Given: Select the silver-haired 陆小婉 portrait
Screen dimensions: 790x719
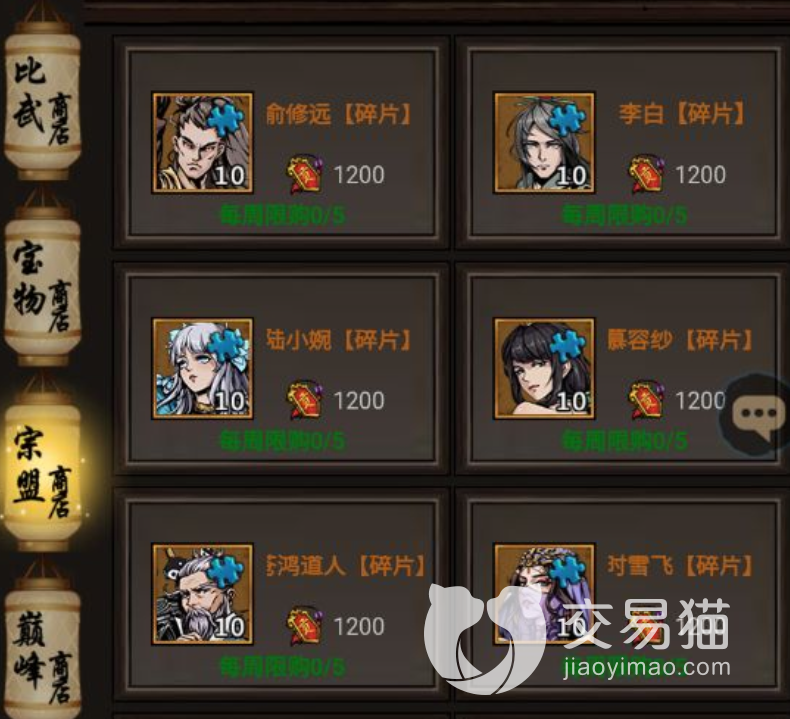Looking at the screenshot, I should coord(202,368).
